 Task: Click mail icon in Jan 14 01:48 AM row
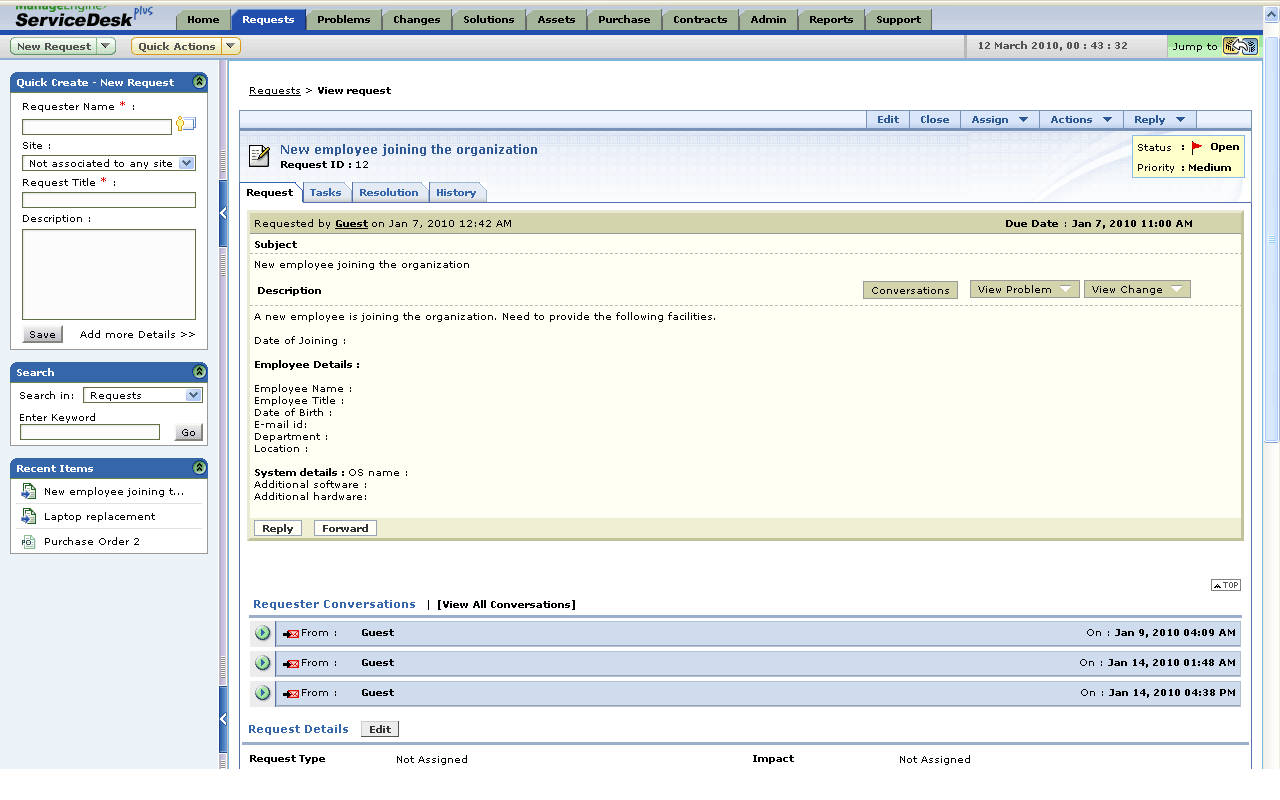[x=291, y=663]
